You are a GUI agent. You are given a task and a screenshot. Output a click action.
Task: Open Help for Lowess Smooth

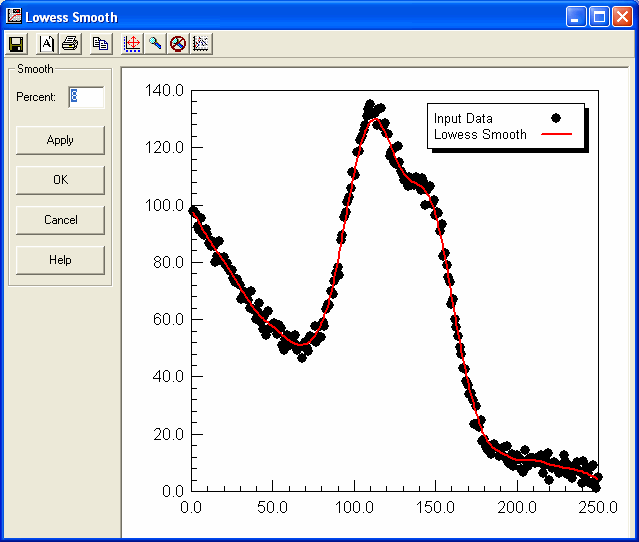point(60,260)
